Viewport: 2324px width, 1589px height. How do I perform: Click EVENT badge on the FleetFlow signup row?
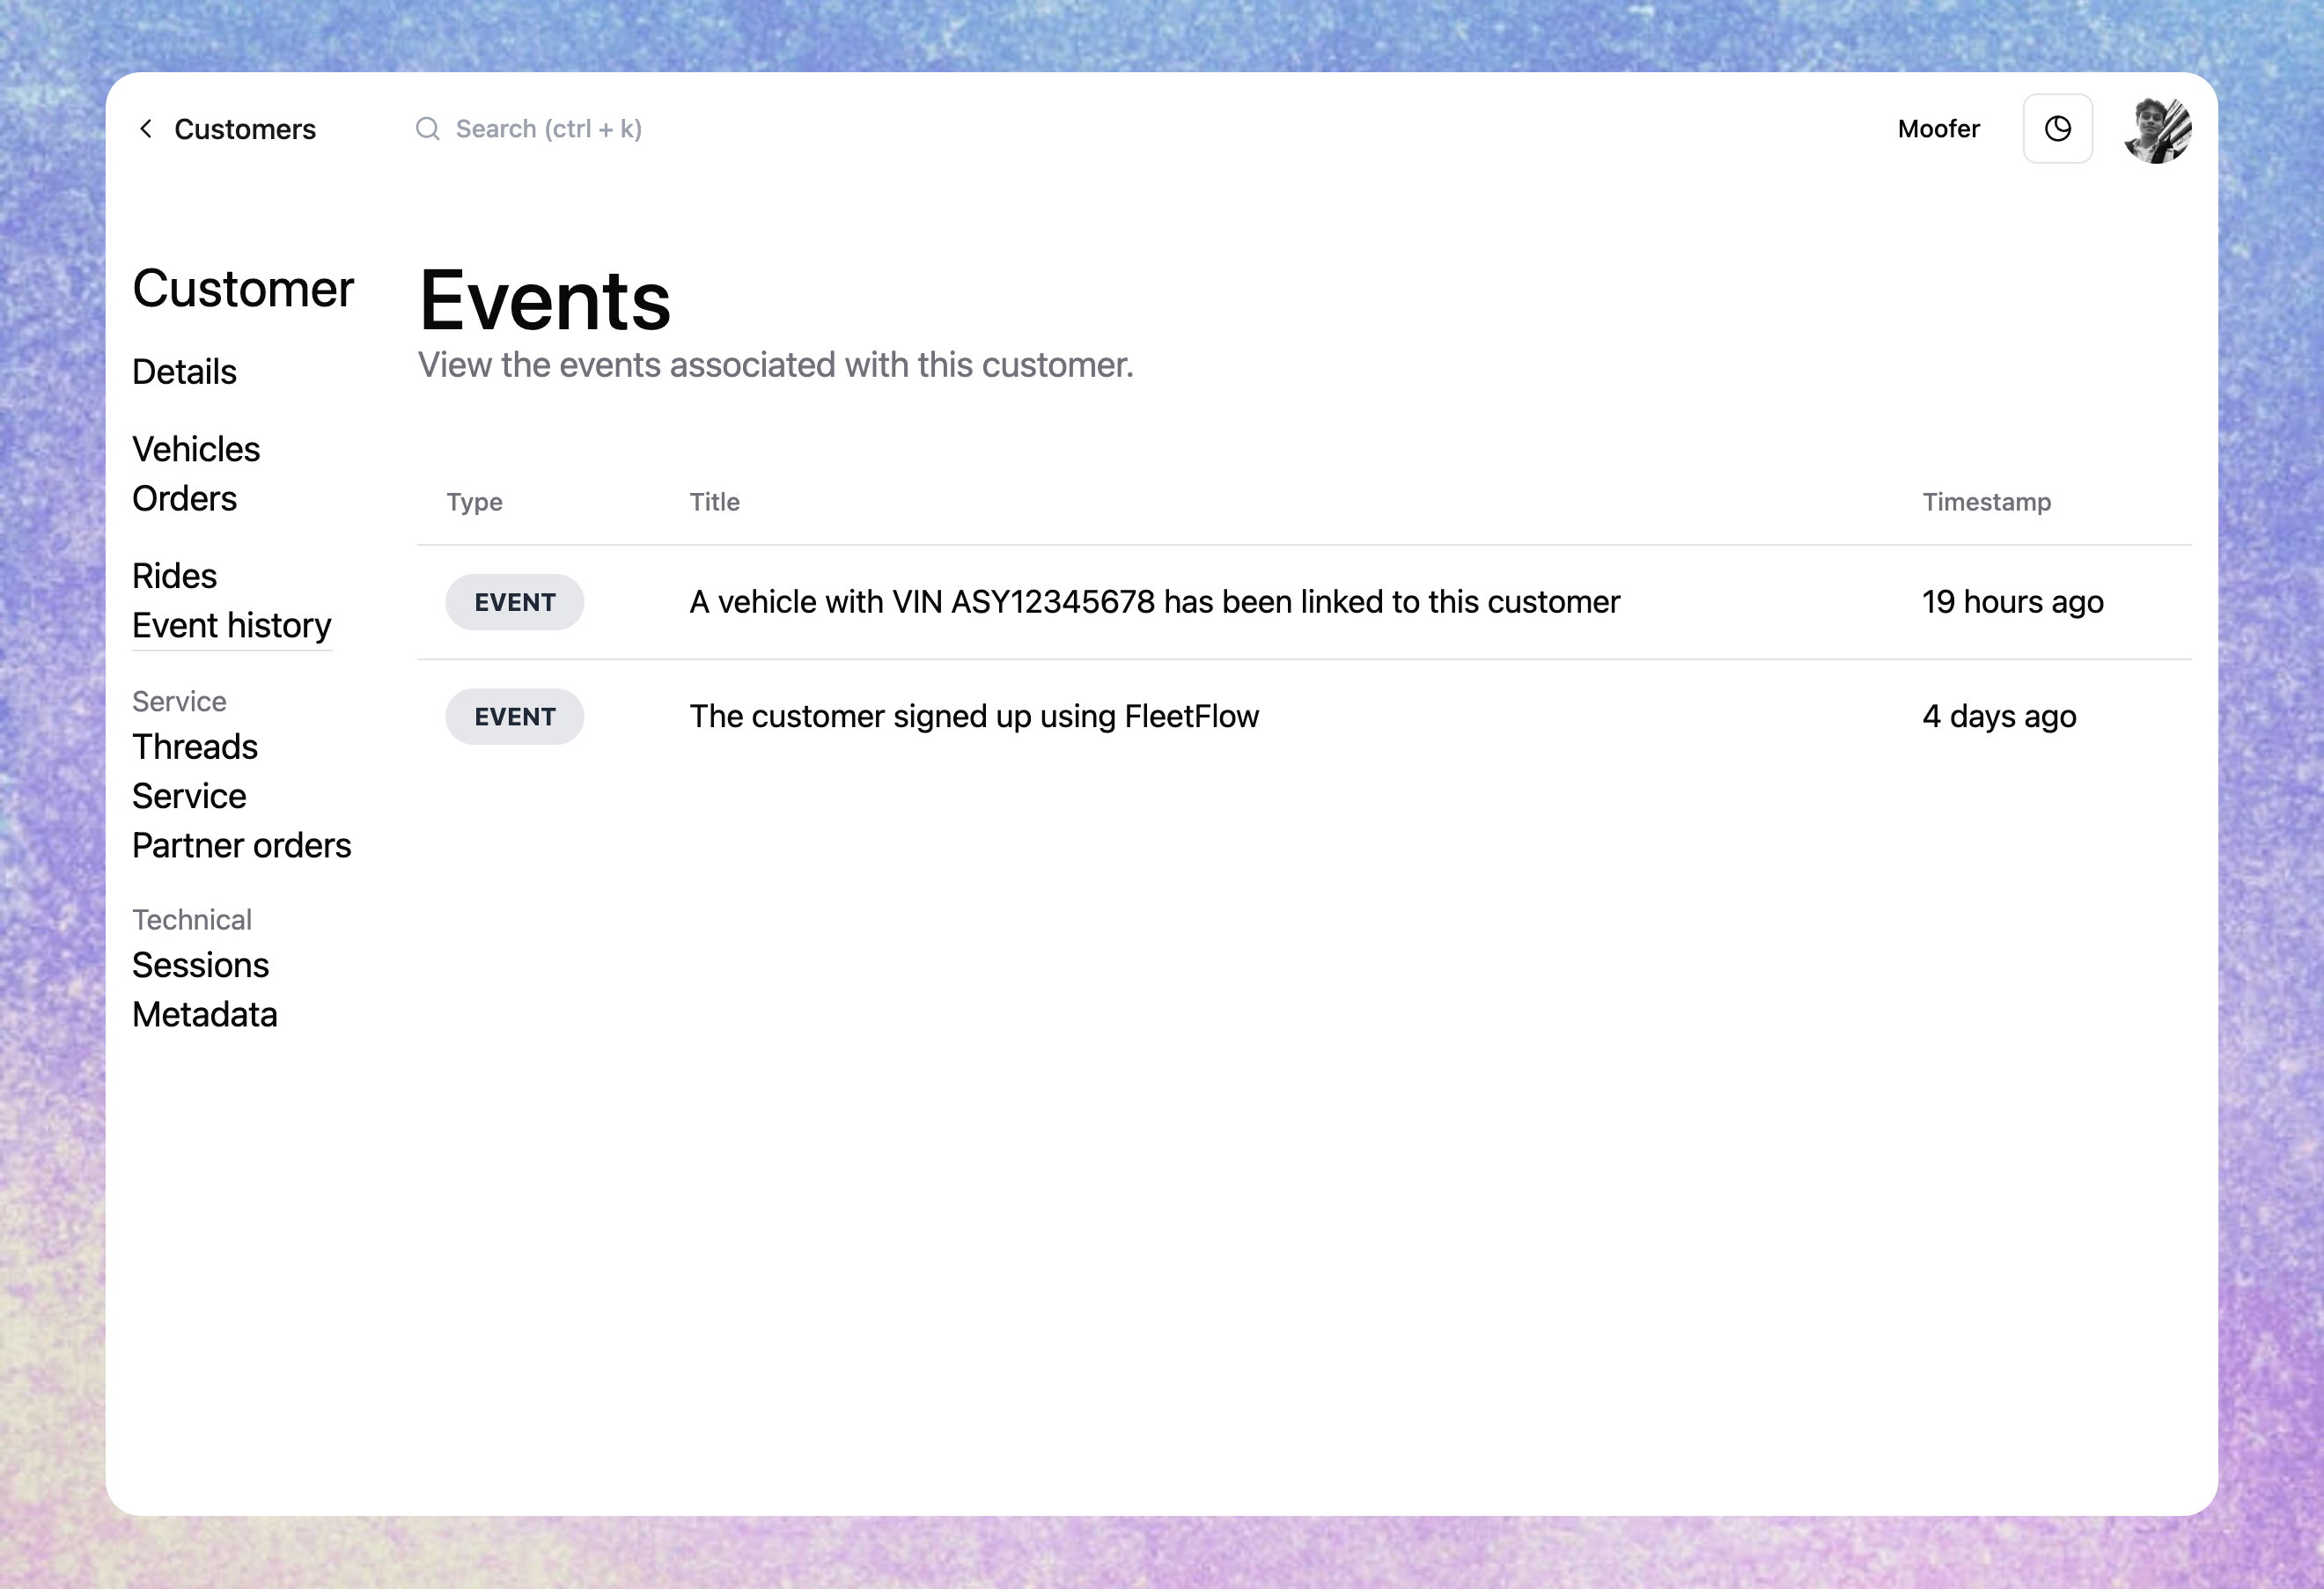(515, 717)
